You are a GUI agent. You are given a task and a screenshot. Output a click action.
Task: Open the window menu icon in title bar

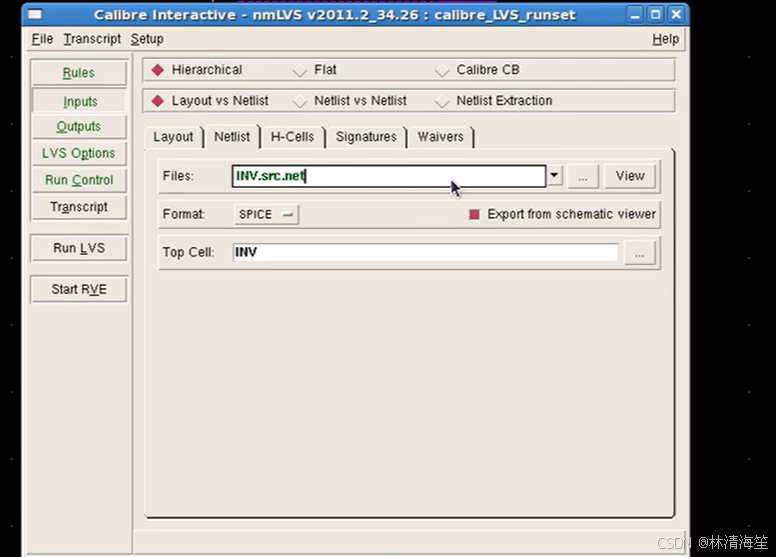tap(35, 14)
